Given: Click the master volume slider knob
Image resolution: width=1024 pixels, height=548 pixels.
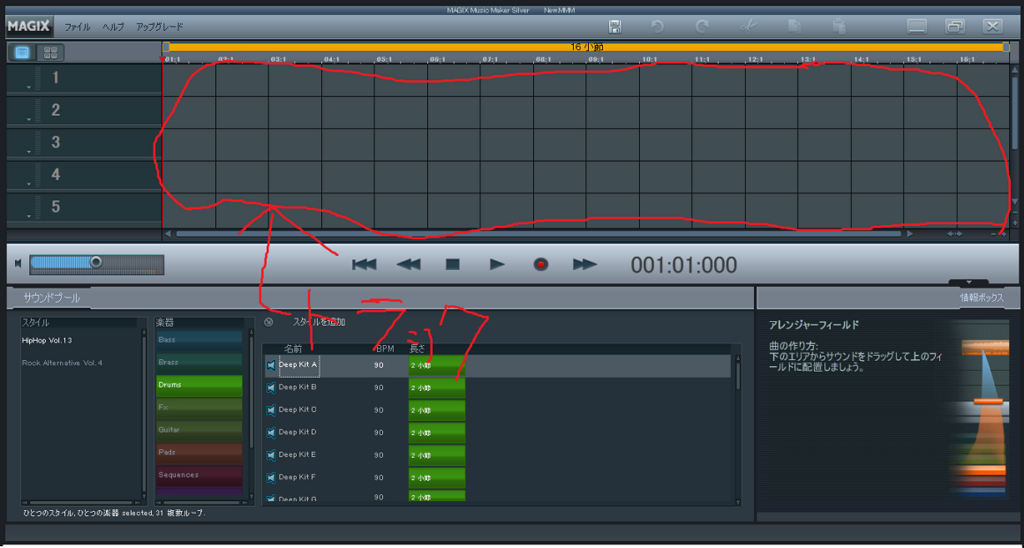Looking at the screenshot, I should (96, 262).
